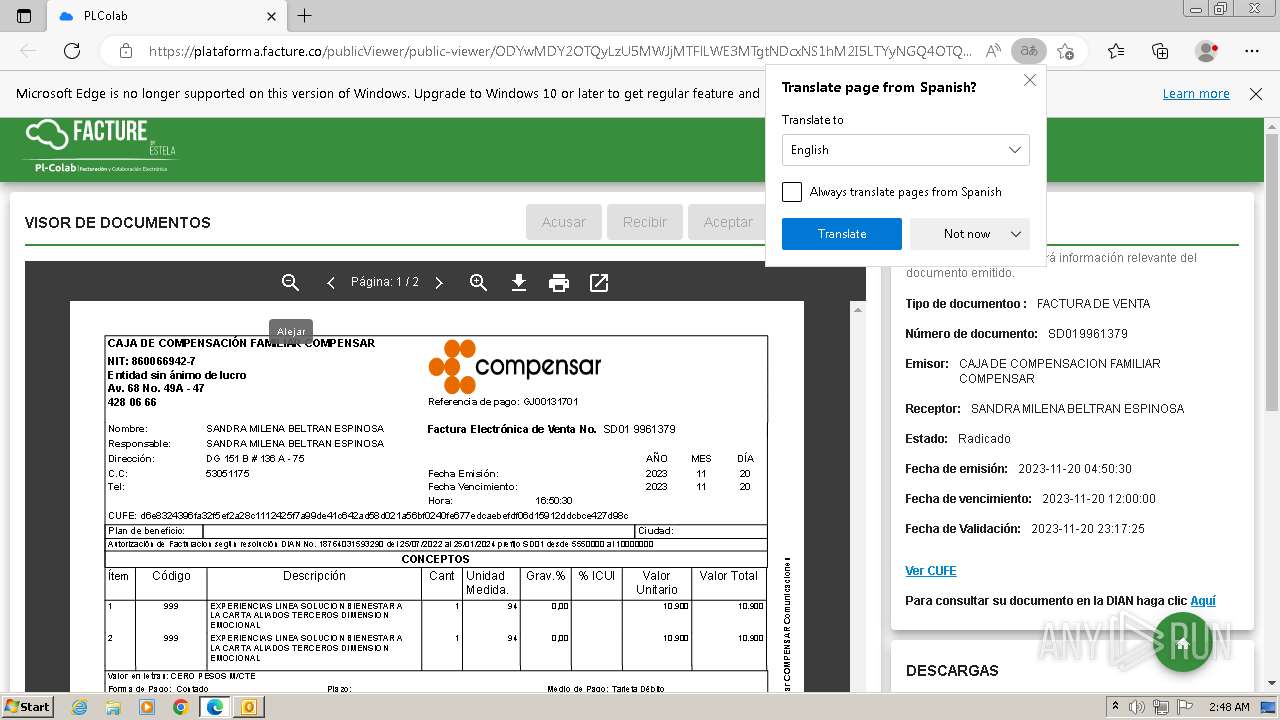
Task: Enable Always translate pages from Spanish
Action: click(792, 192)
